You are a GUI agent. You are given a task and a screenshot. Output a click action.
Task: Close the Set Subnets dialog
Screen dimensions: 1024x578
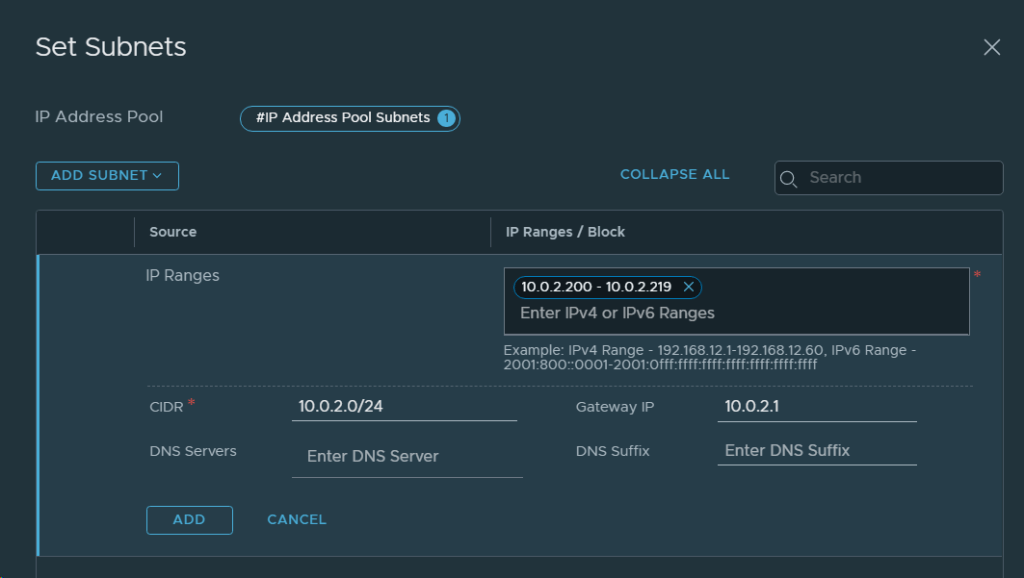(991, 47)
